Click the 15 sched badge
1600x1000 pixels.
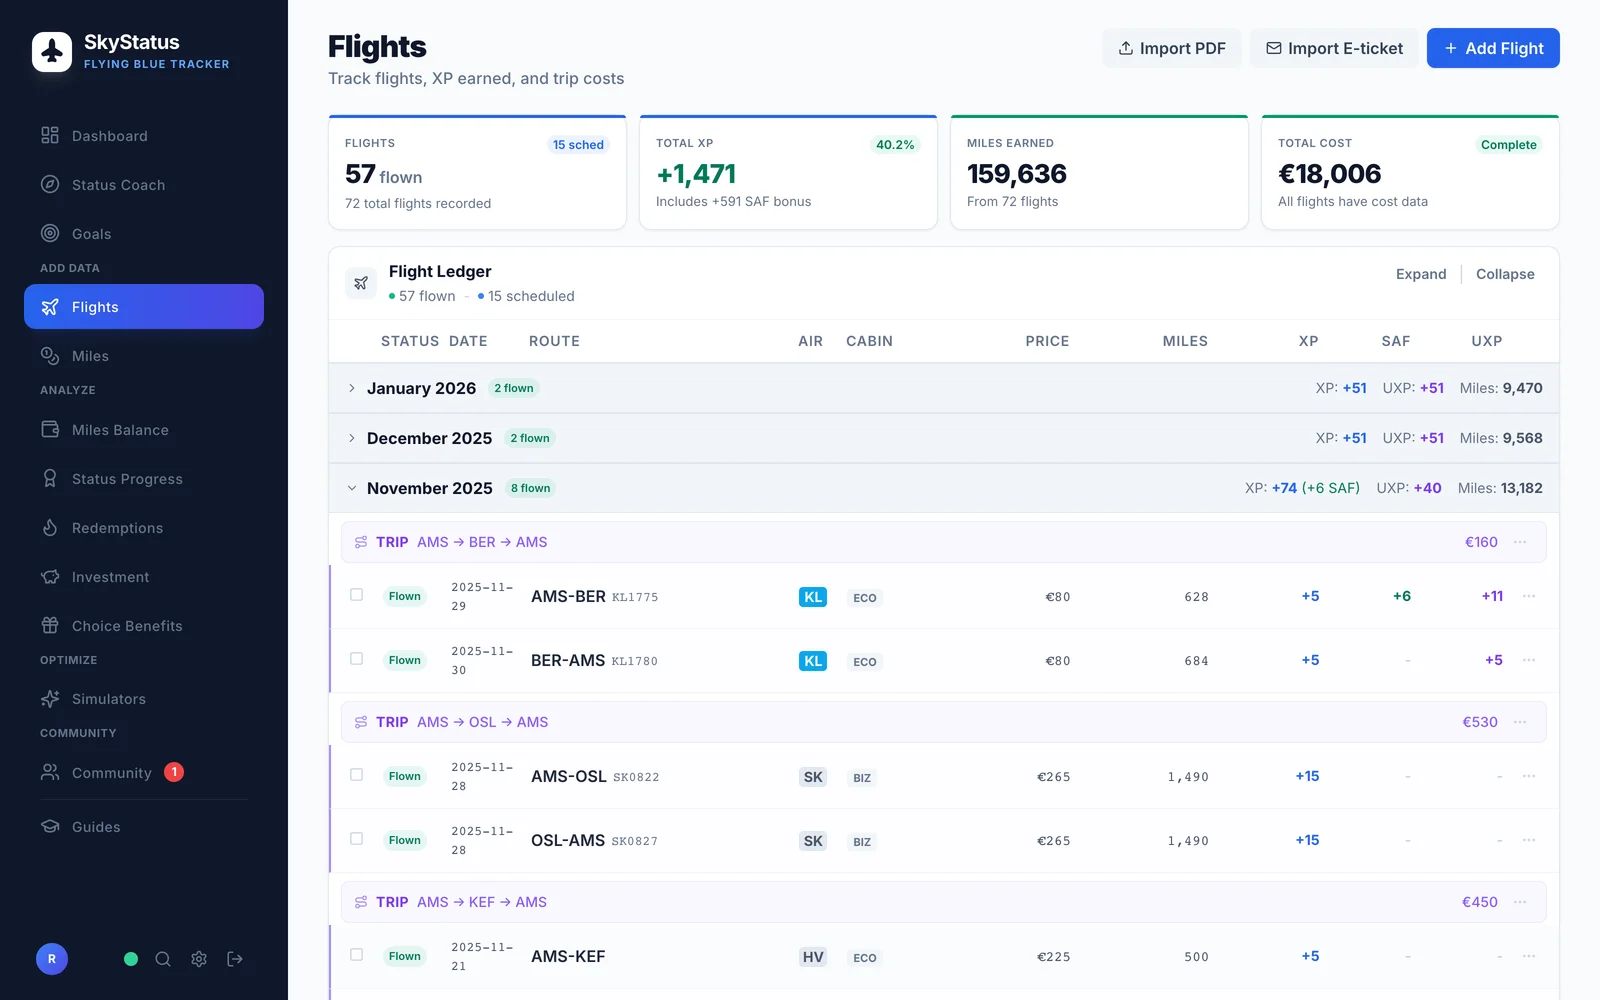pos(578,144)
